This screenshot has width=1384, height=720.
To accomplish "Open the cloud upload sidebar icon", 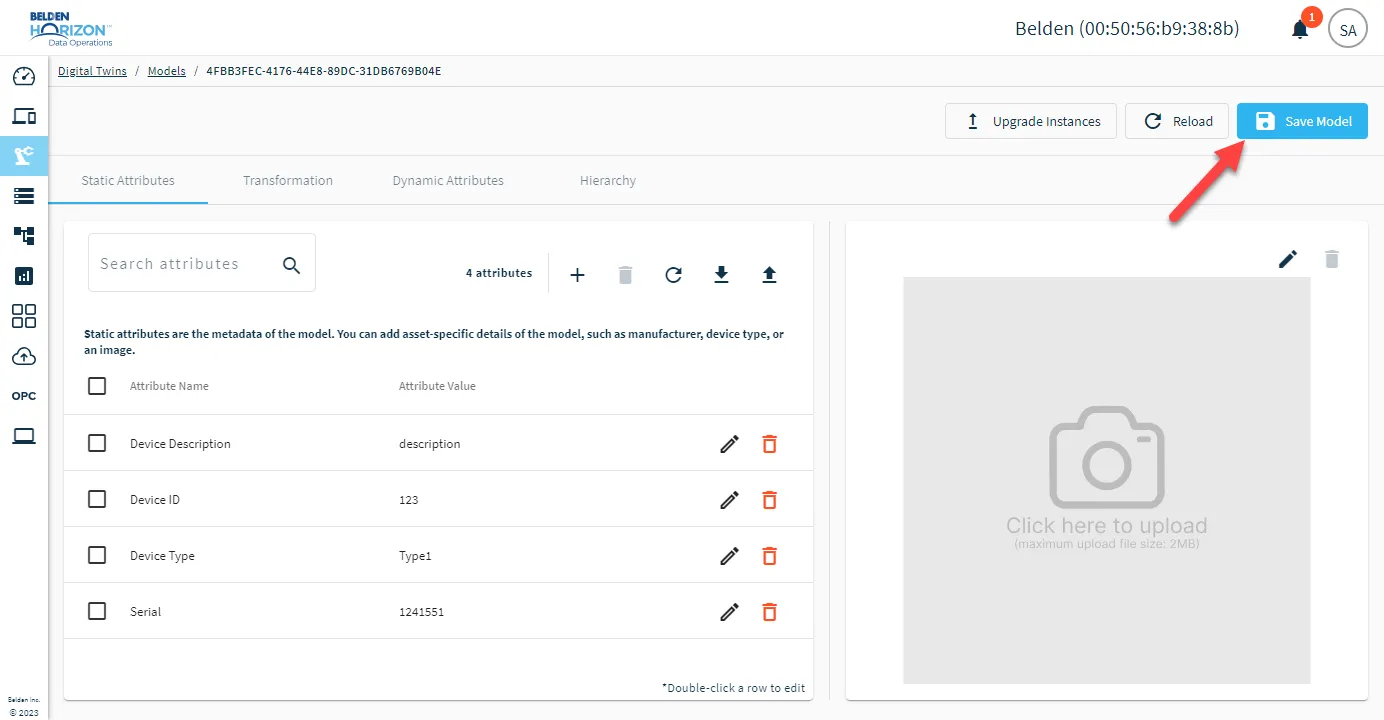I will (24, 356).
